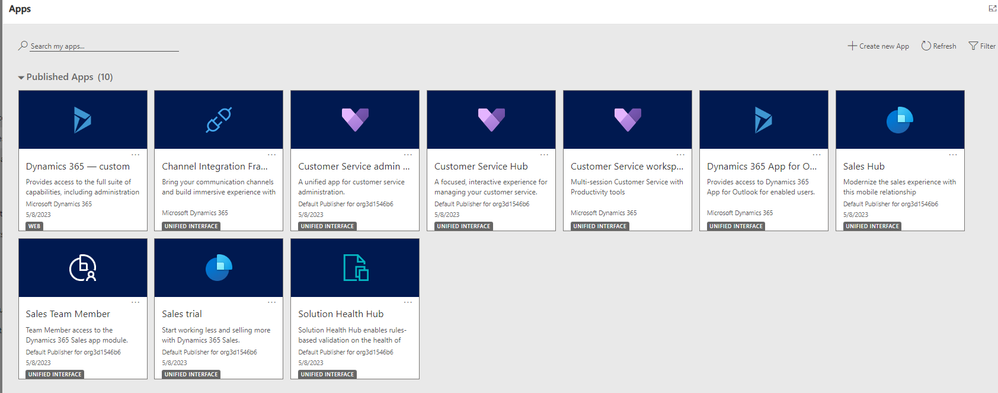
Task: Open Sales Team Member title
Action: point(68,314)
